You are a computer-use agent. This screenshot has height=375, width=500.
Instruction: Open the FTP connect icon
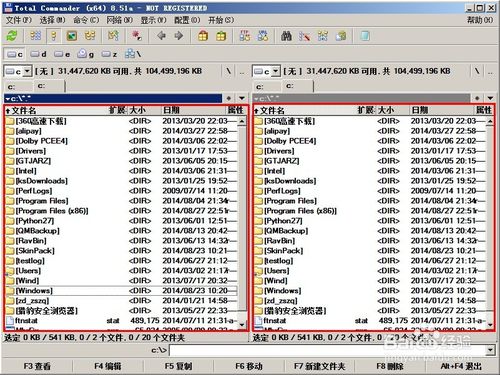pyautogui.click(x=245, y=36)
